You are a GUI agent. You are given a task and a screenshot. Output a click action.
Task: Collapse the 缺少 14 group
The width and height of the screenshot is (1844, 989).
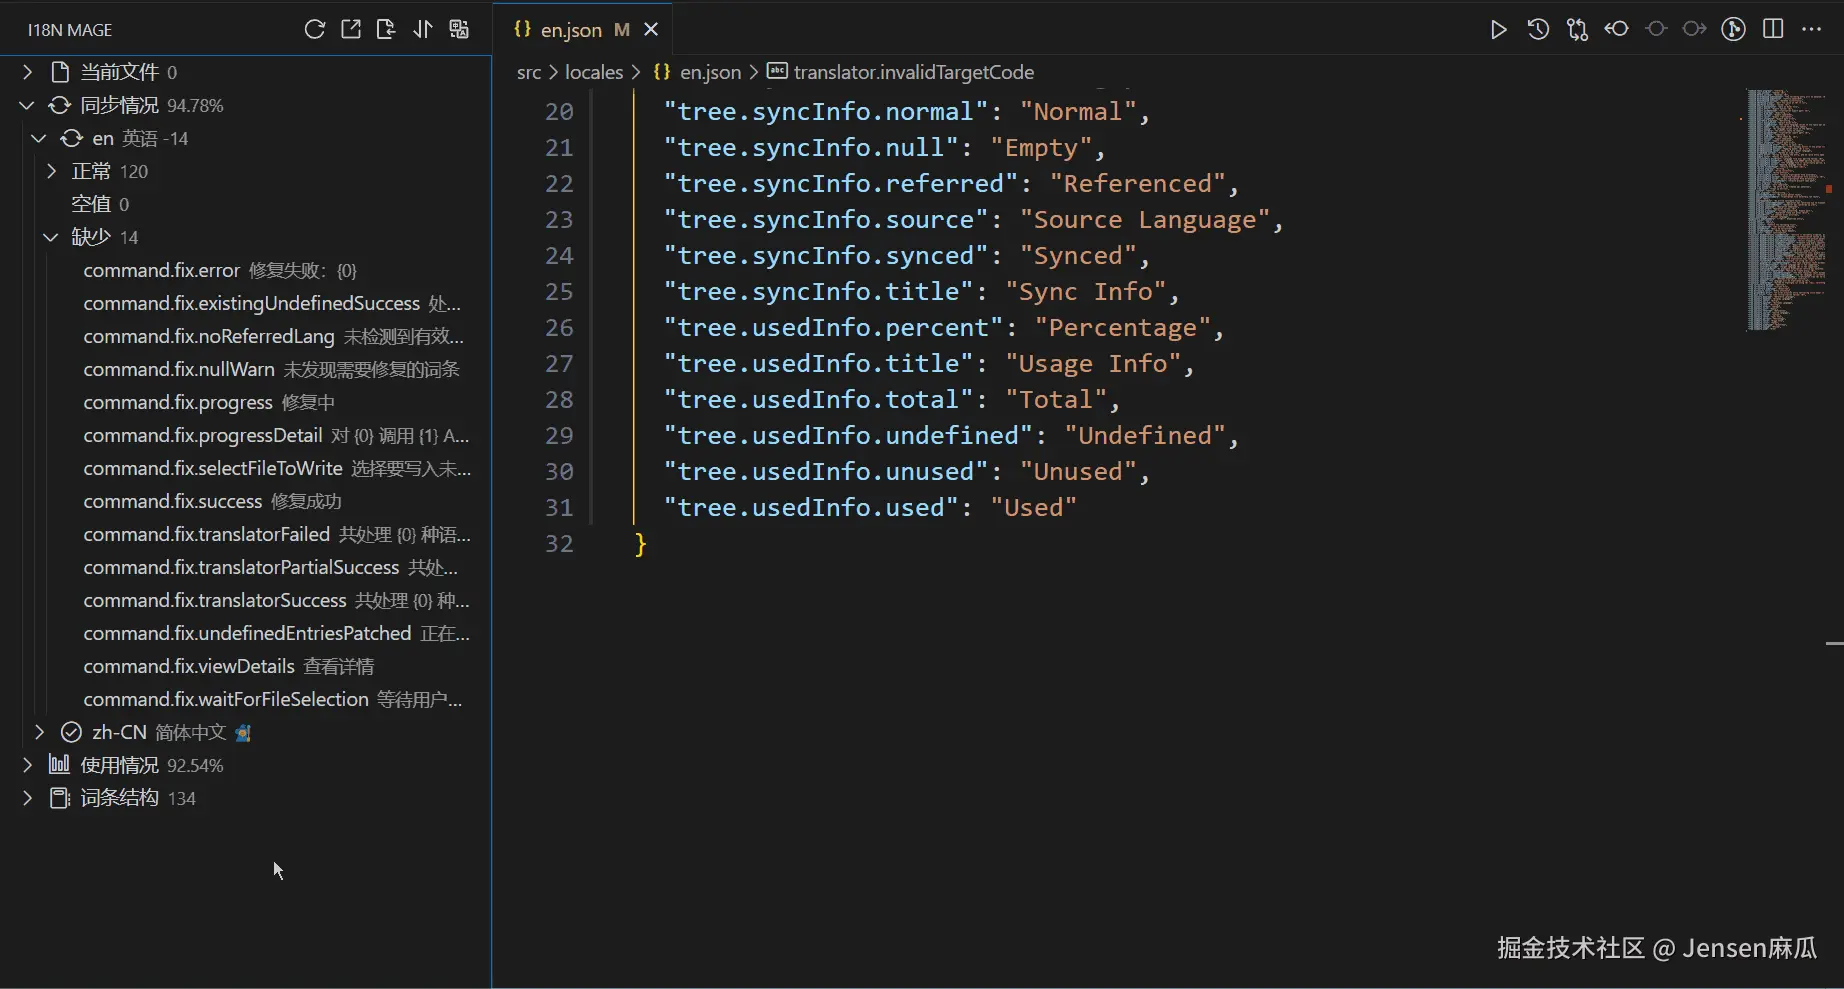[51, 237]
